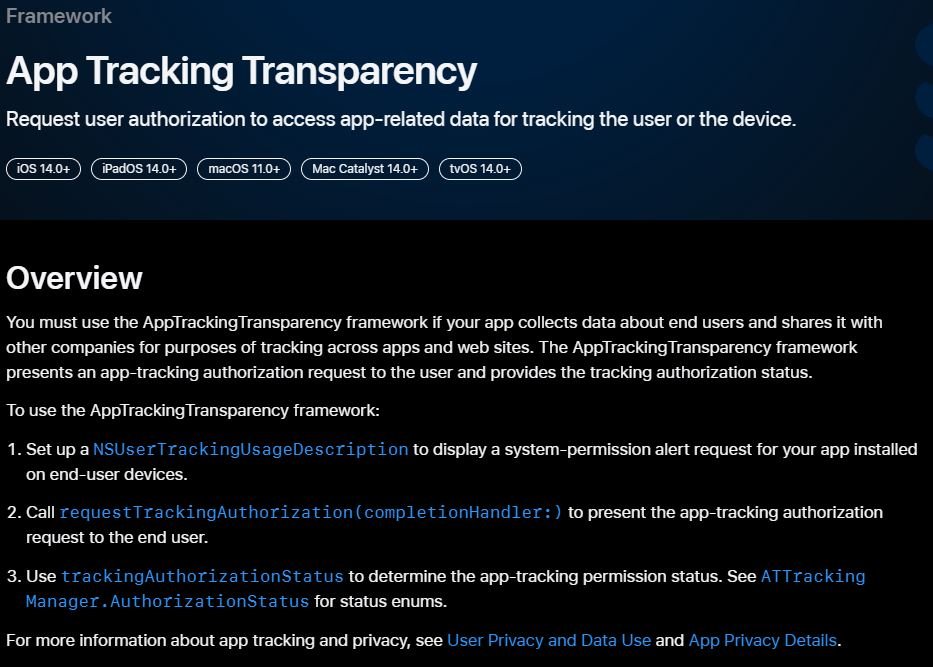Viewport: 933px width, 667px height.
Task: Open the NSUserTrackingUsageDescription link
Action: [x=250, y=450]
